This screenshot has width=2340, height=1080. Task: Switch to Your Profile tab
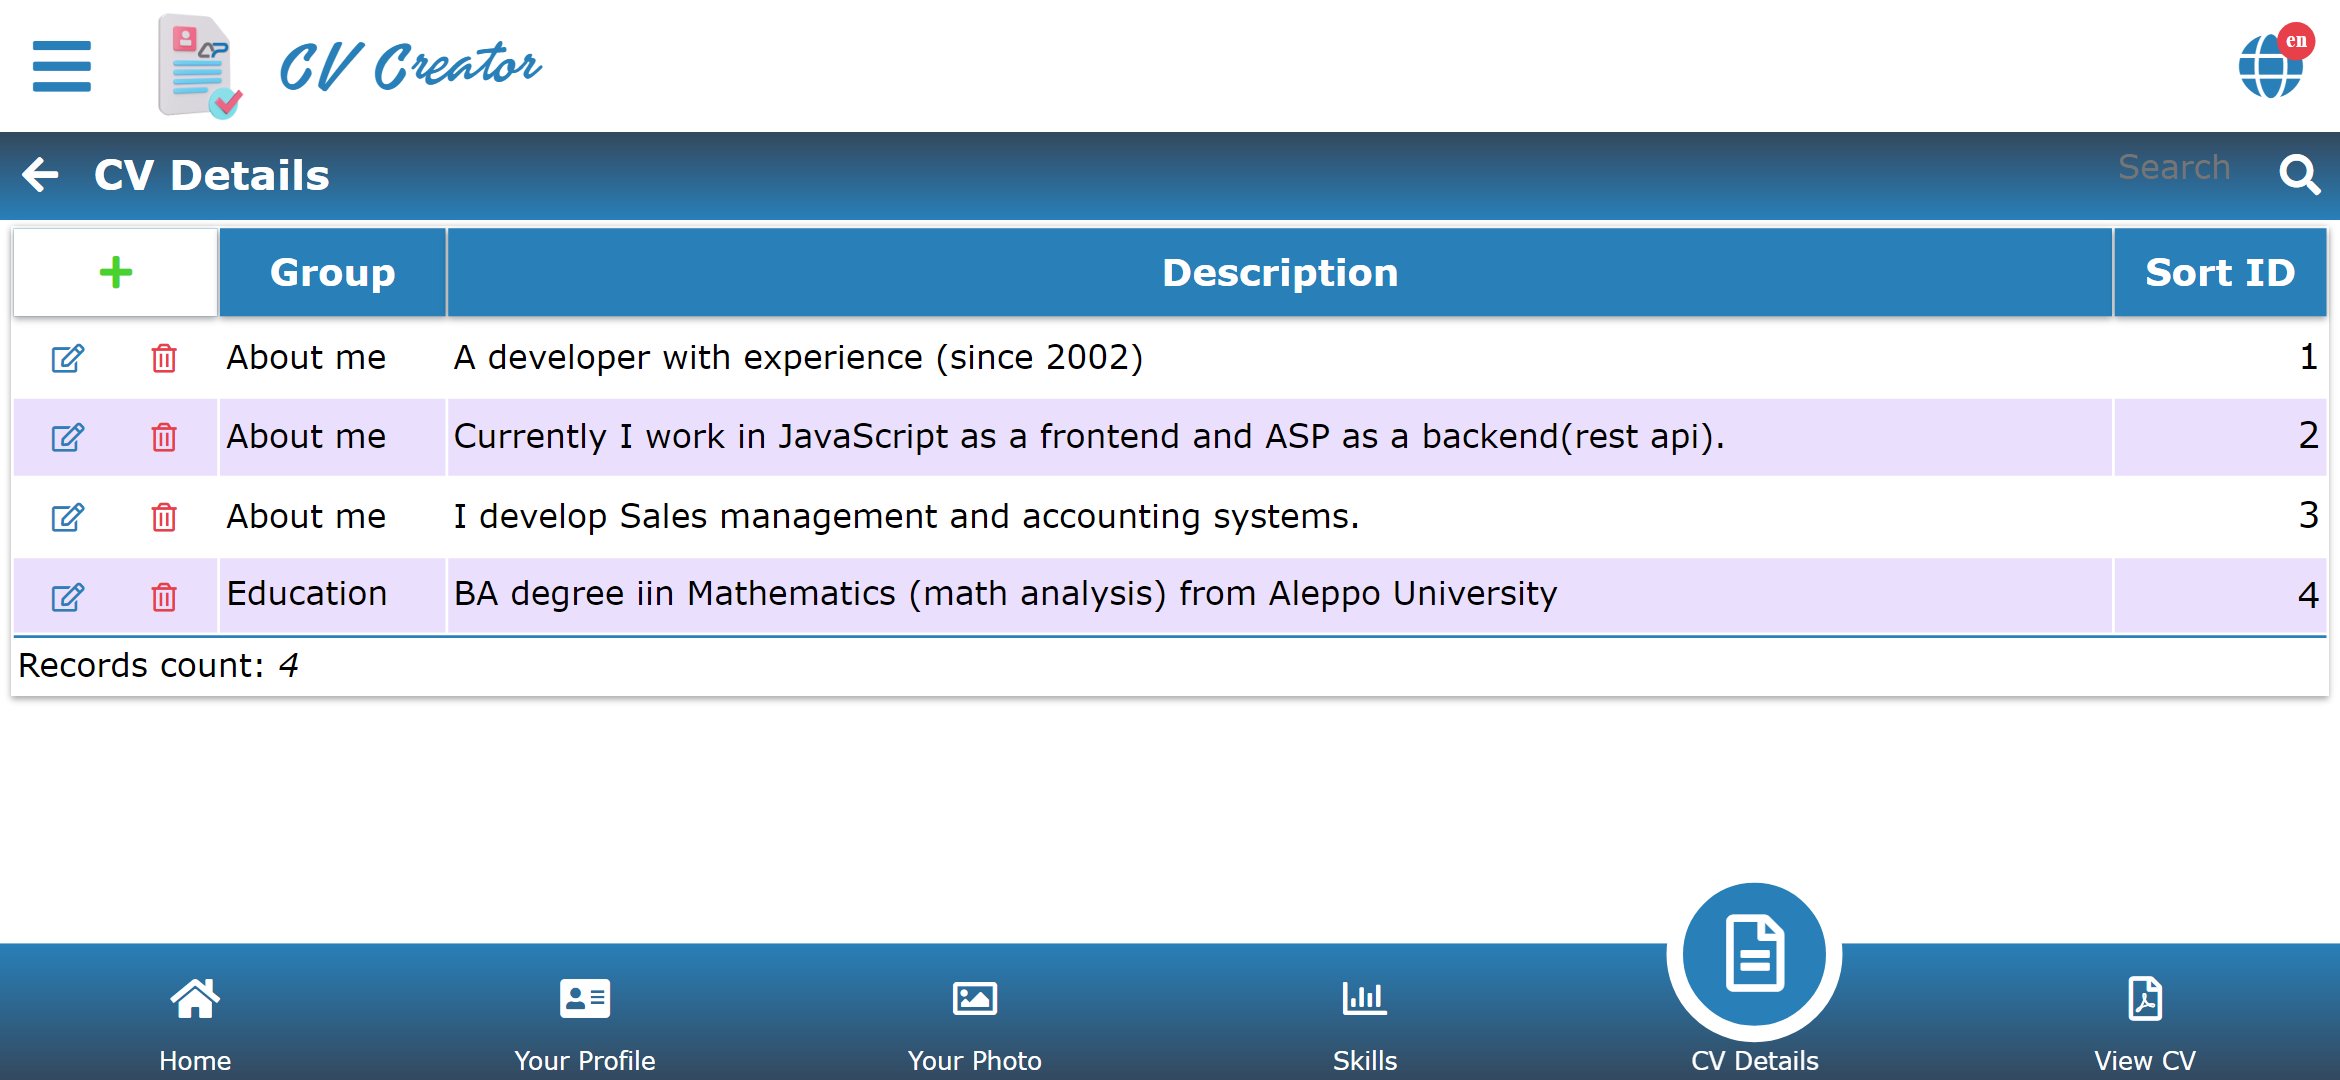pos(585,1020)
